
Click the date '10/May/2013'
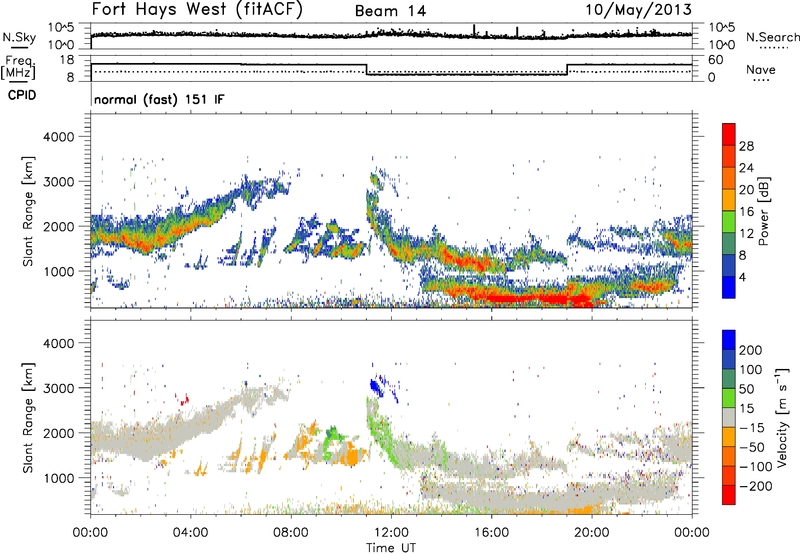638,9
